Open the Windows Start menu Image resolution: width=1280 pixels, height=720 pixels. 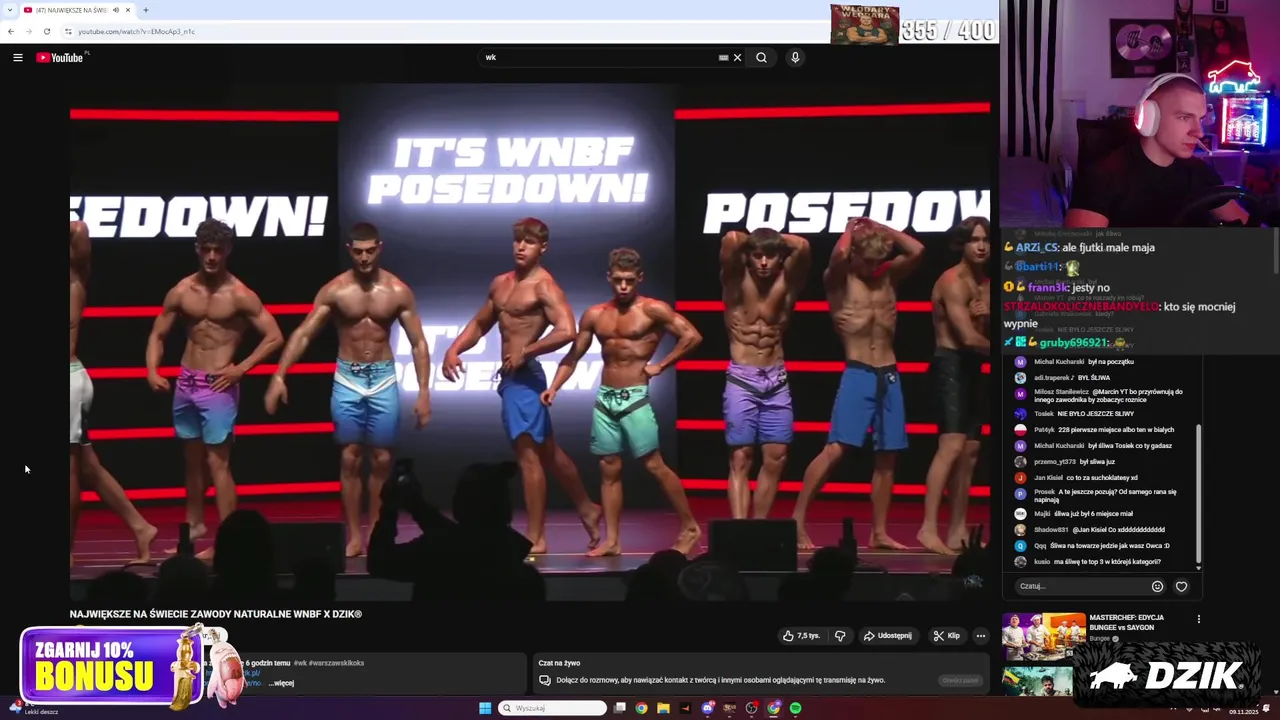point(485,708)
